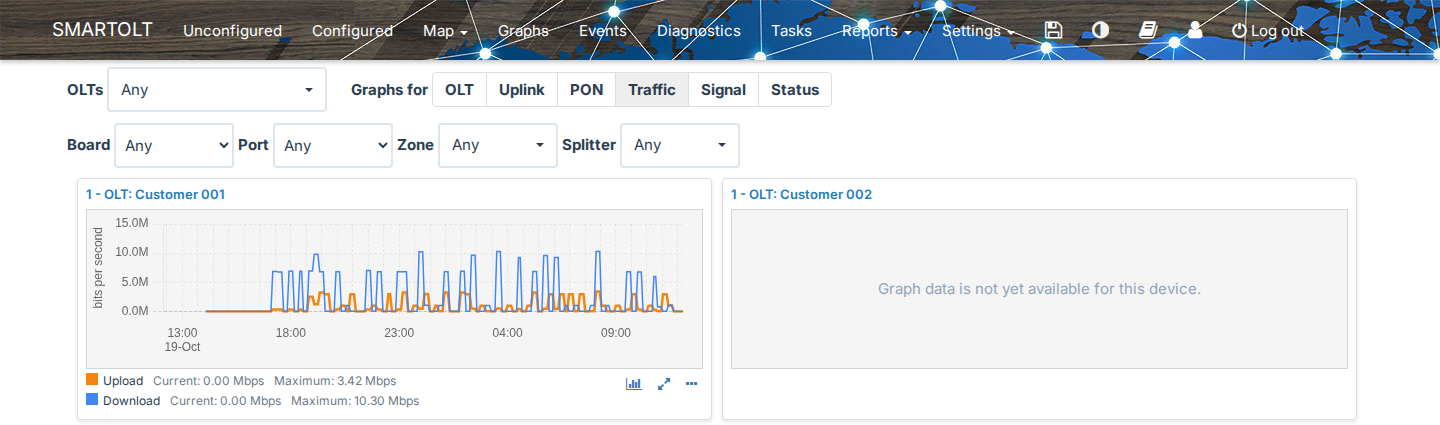Expand the Settings menu
This screenshot has height=425, width=1440.
pyautogui.click(x=978, y=31)
